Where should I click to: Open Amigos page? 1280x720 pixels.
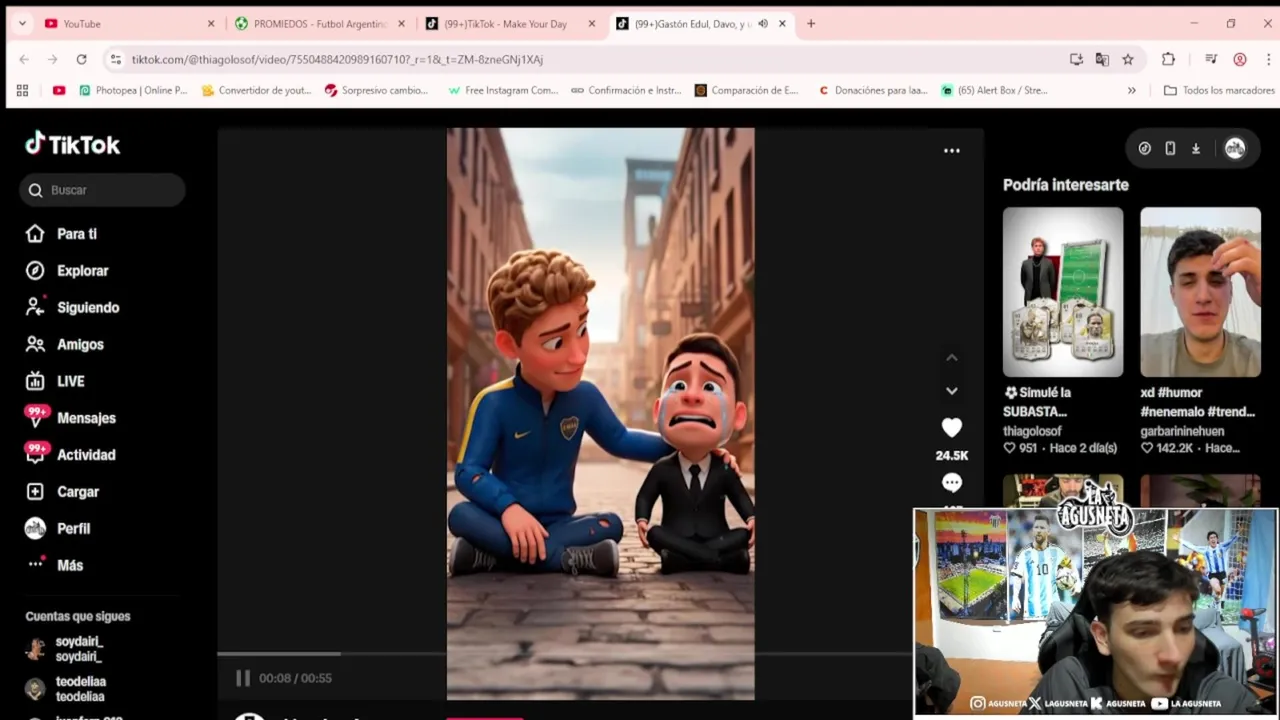[65, 345]
